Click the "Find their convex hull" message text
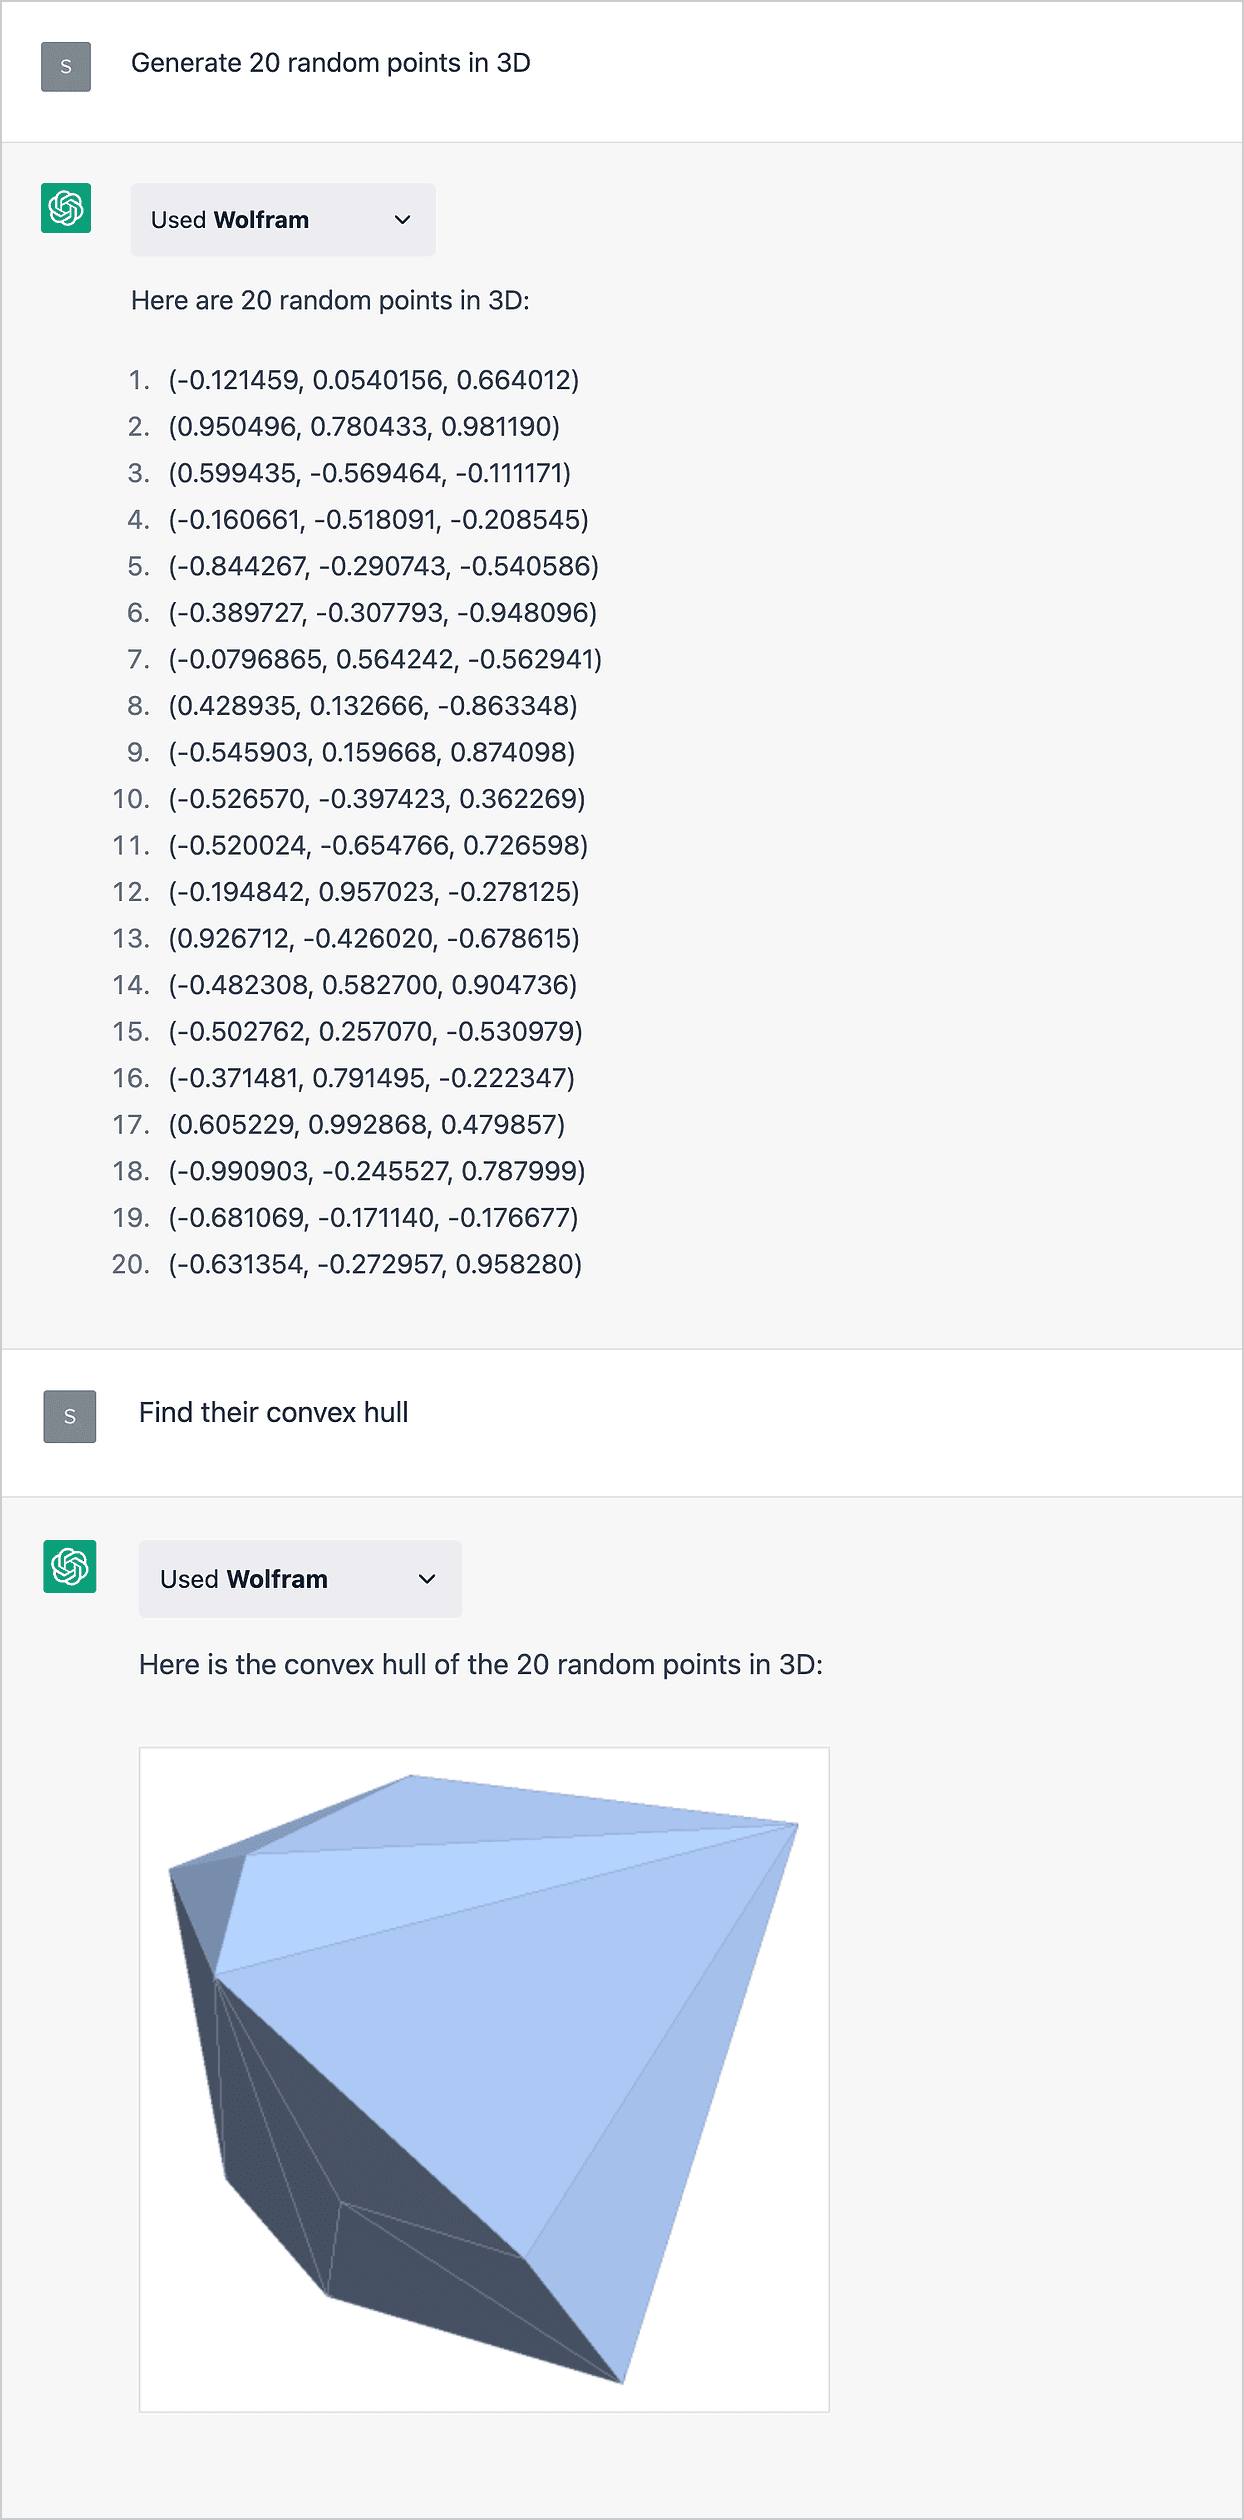 (x=273, y=1412)
